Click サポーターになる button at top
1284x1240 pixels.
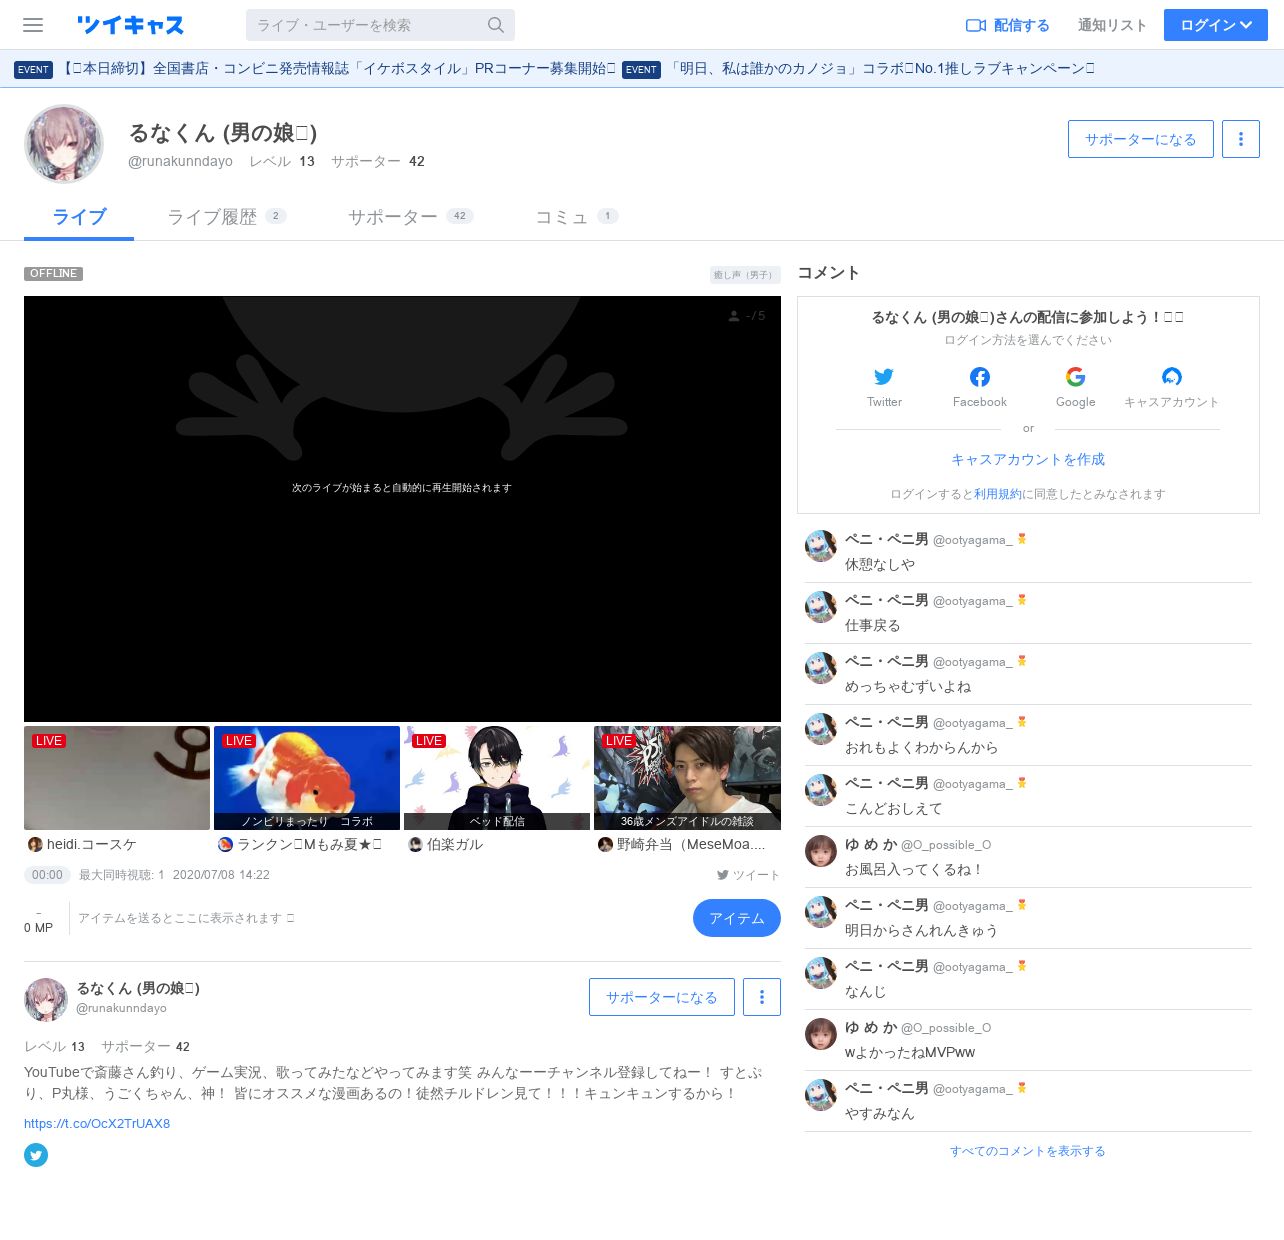coord(1141,139)
